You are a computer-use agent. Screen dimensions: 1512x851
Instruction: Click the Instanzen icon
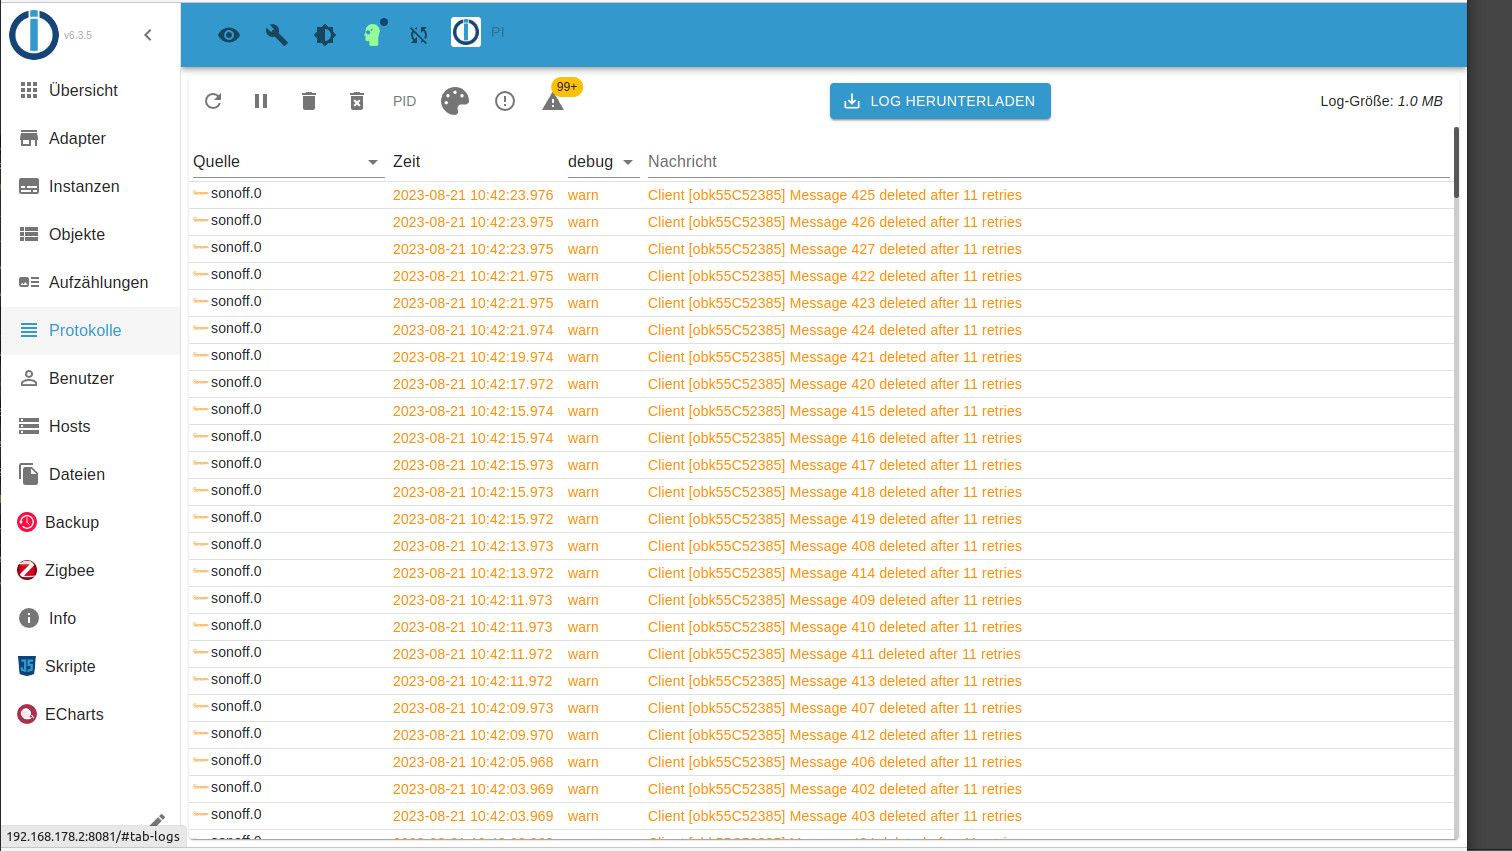29,186
